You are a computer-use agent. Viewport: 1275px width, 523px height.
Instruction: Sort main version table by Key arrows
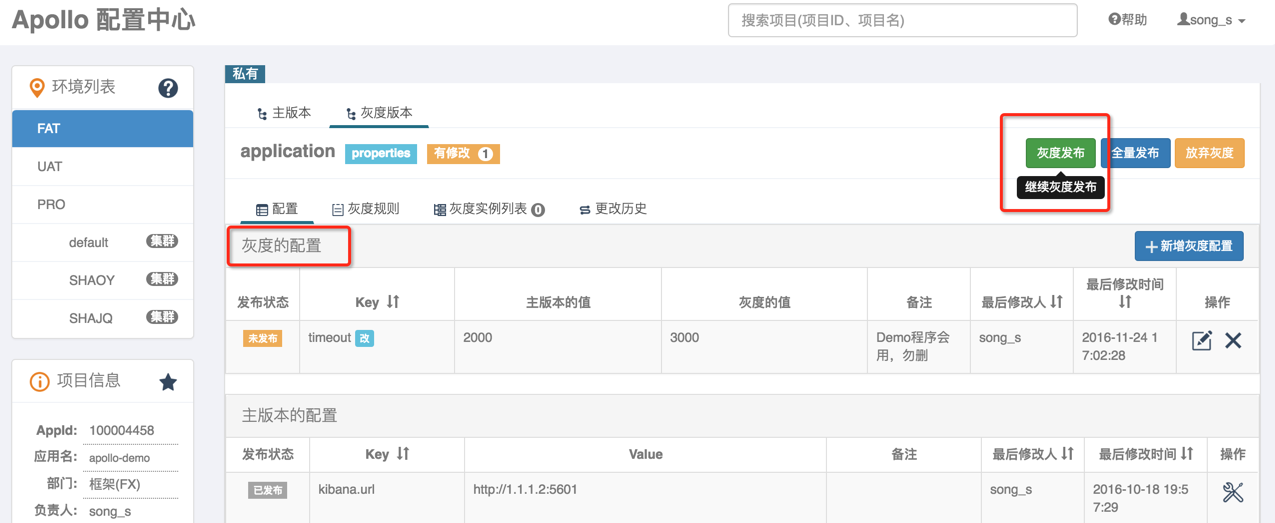click(x=403, y=454)
